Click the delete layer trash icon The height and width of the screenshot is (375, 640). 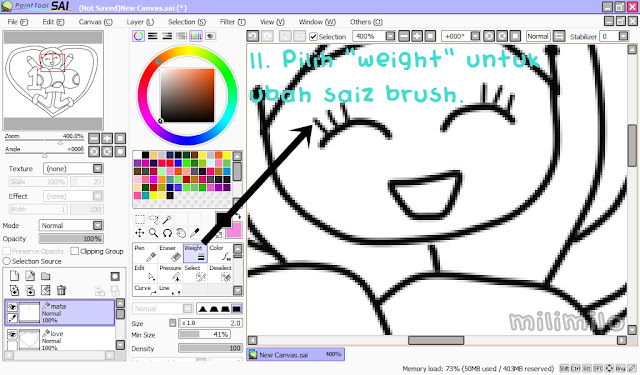61,290
